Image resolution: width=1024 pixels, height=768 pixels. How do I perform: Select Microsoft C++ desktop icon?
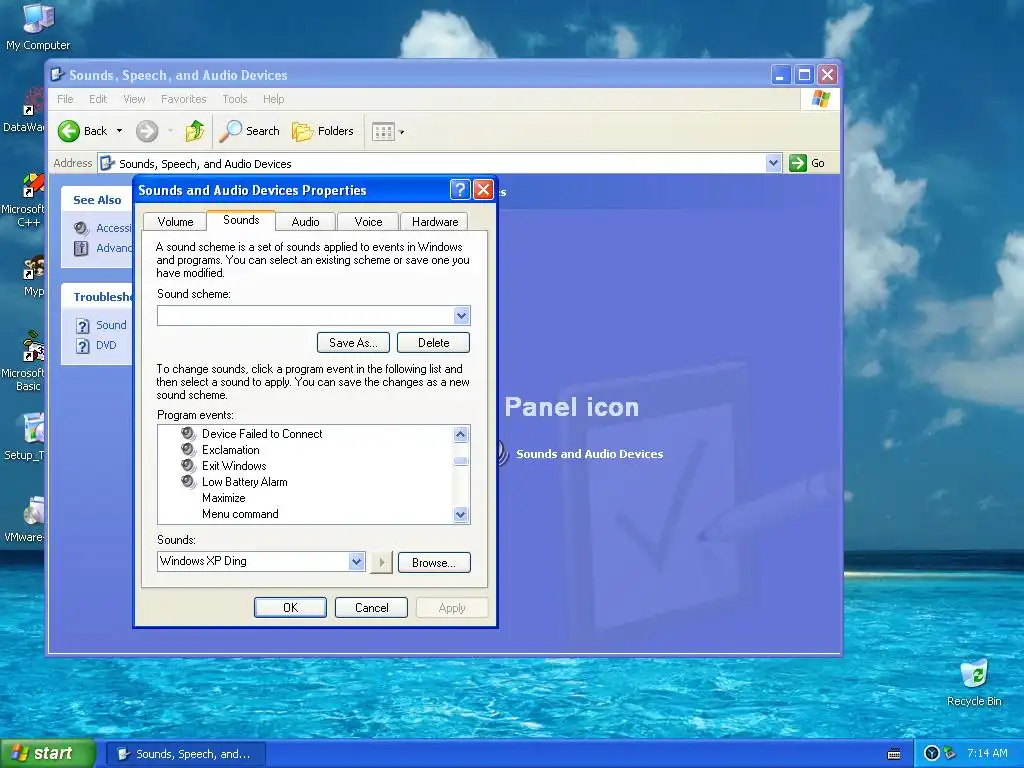[x=25, y=200]
